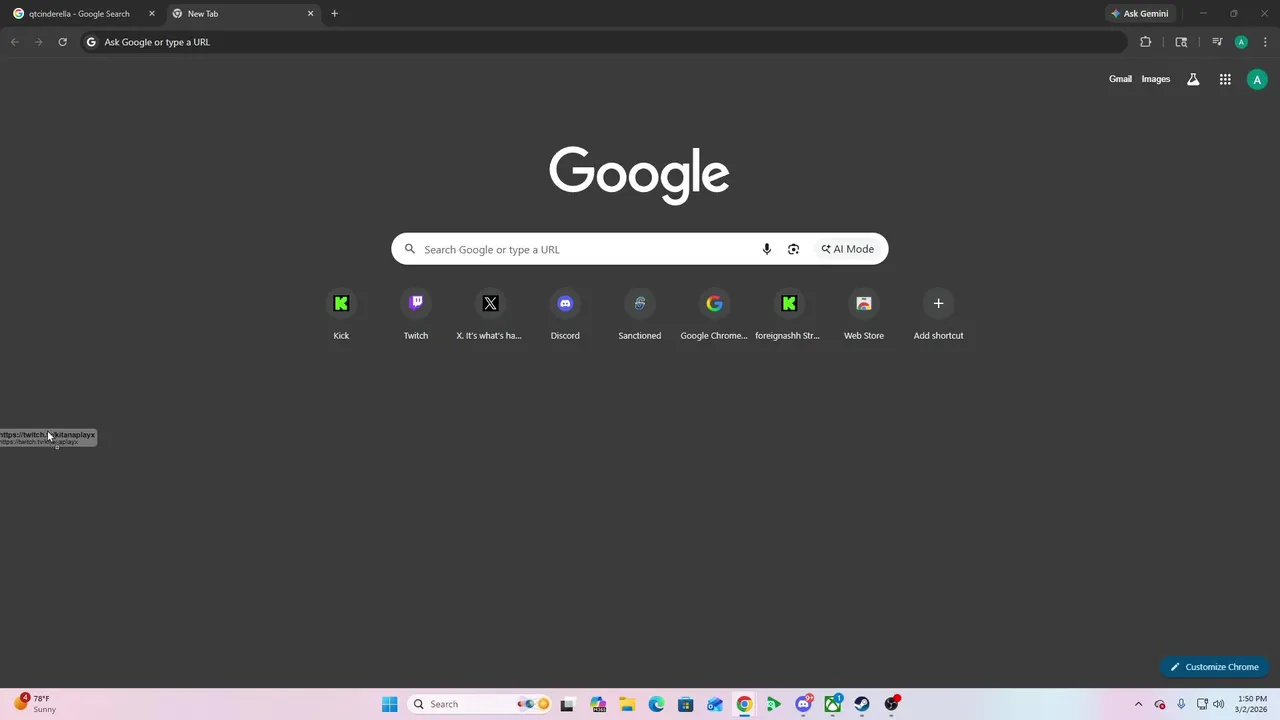Click the Add shortcut button

(938, 315)
